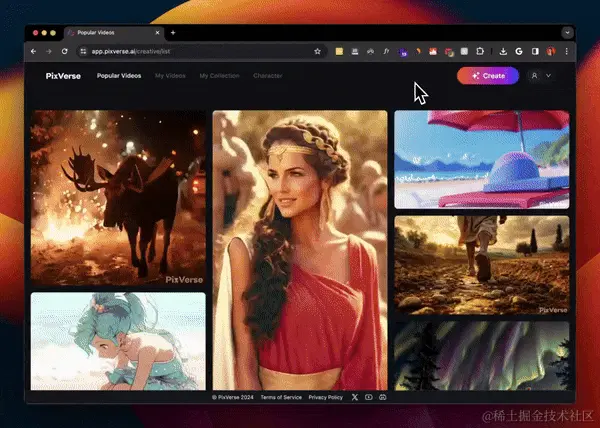Open the user profile icon
The width and height of the screenshot is (600, 428).
(x=534, y=76)
